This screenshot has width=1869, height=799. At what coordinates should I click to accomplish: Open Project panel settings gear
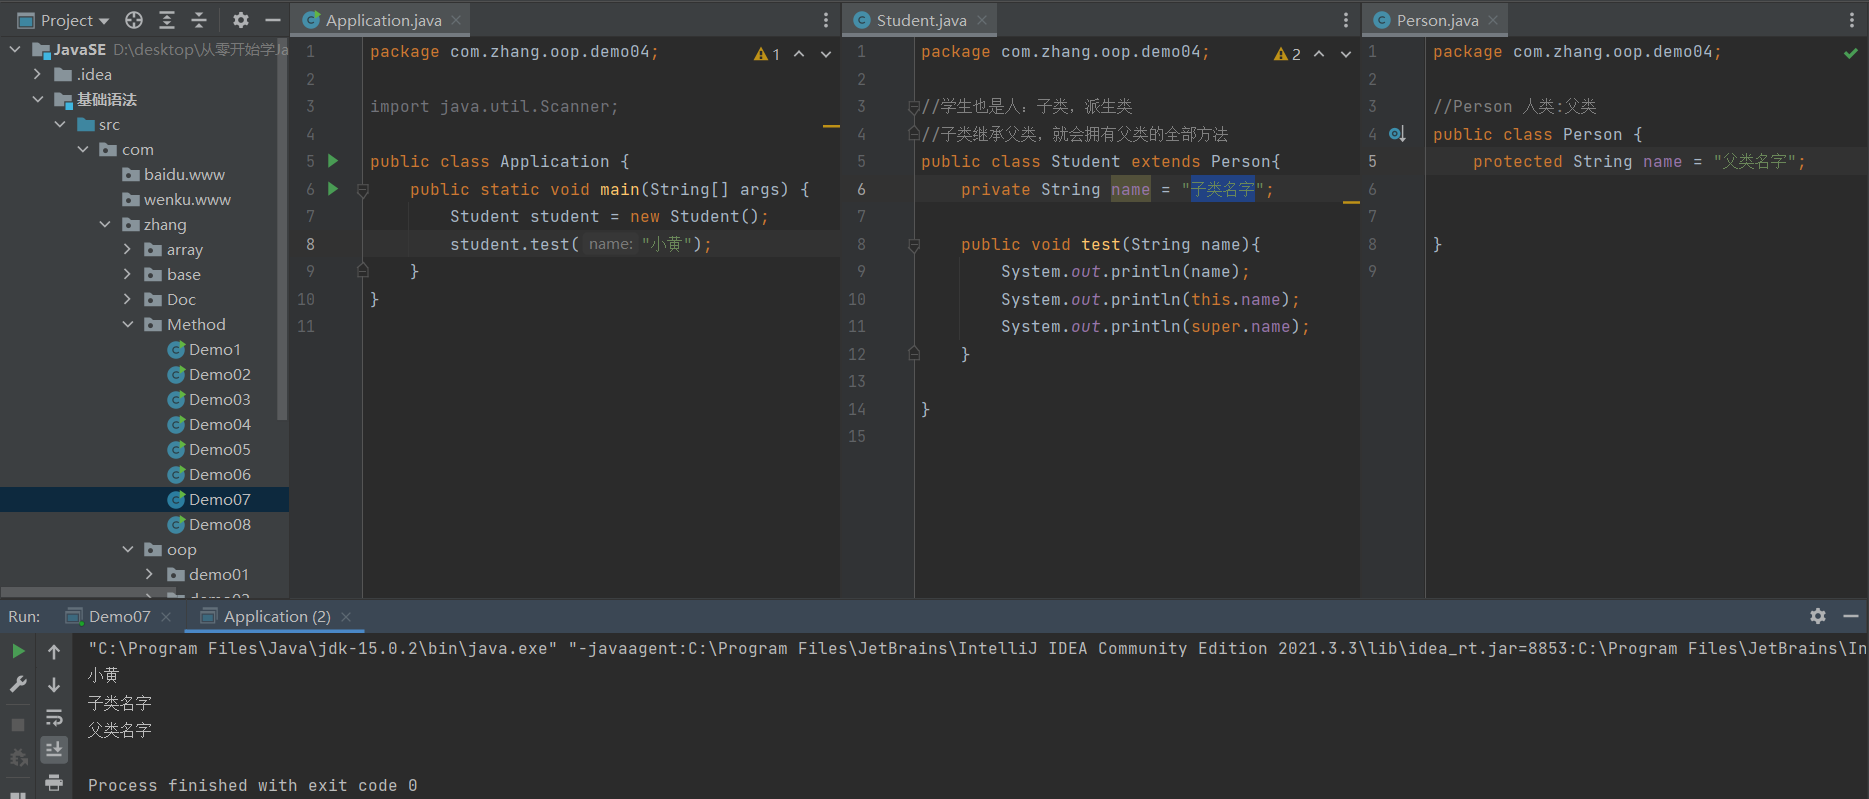241,20
